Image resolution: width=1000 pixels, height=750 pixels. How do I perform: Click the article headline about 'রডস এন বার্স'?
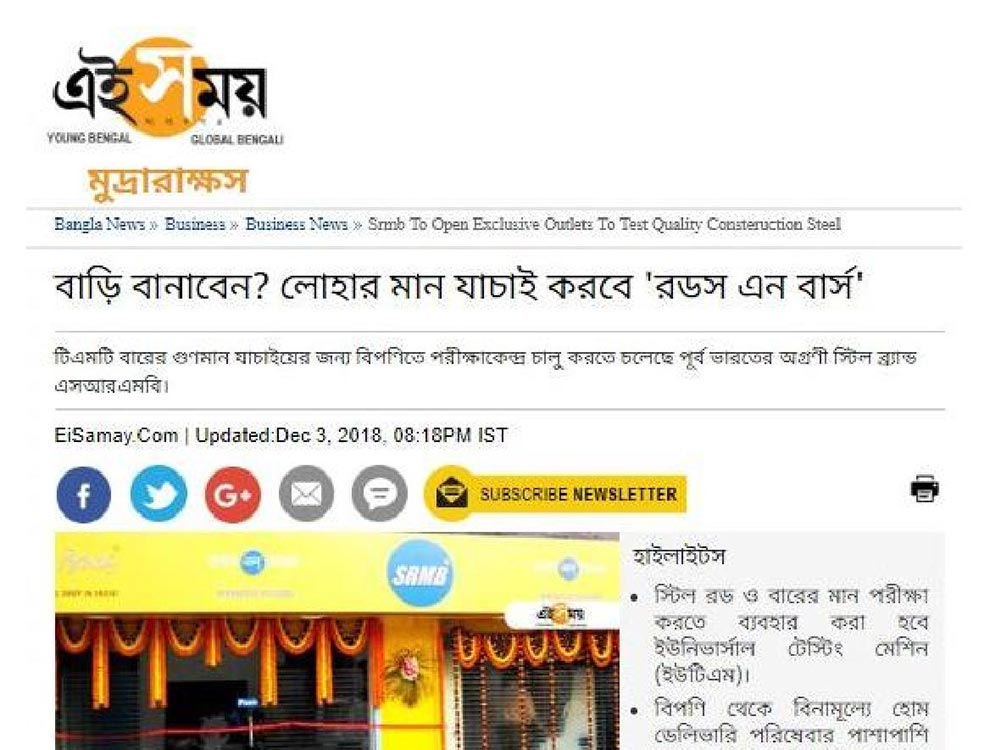(459, 286)
